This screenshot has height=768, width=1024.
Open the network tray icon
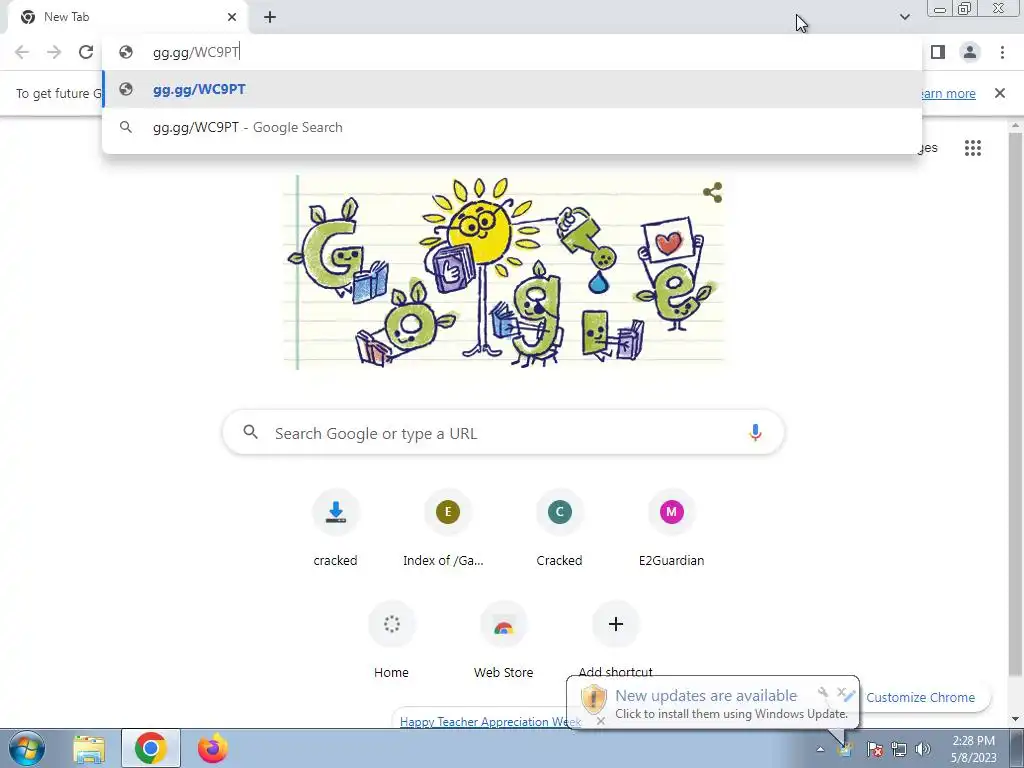coord(899,749)
